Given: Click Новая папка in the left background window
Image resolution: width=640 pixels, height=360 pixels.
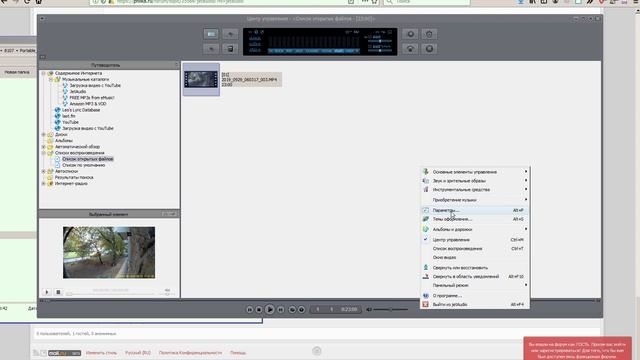Looking at the screenshot, I should [x=17, y=72].
